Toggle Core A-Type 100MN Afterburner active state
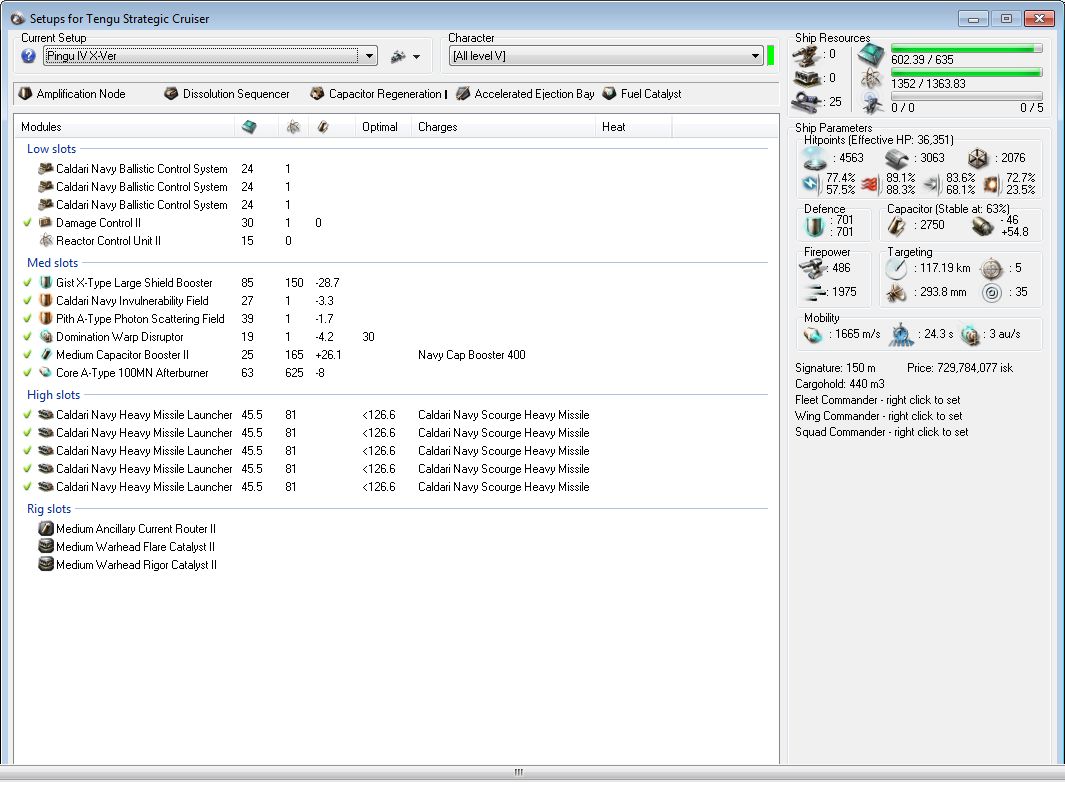 [27, 373]
